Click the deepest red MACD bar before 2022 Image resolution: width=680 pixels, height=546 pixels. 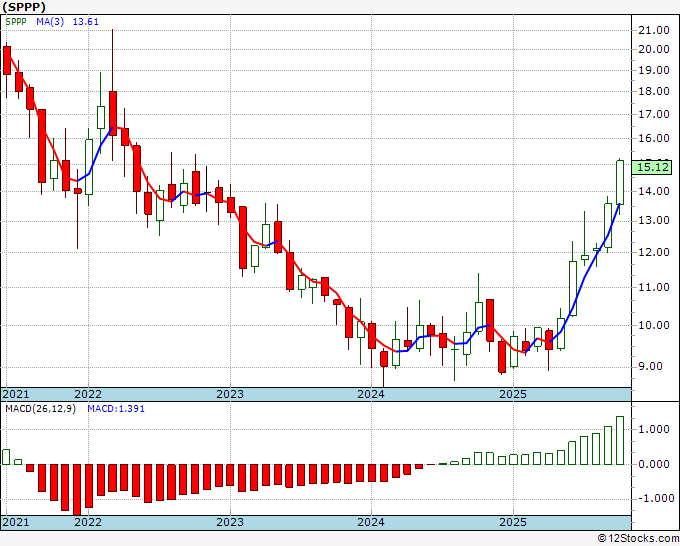coord(77,490)
